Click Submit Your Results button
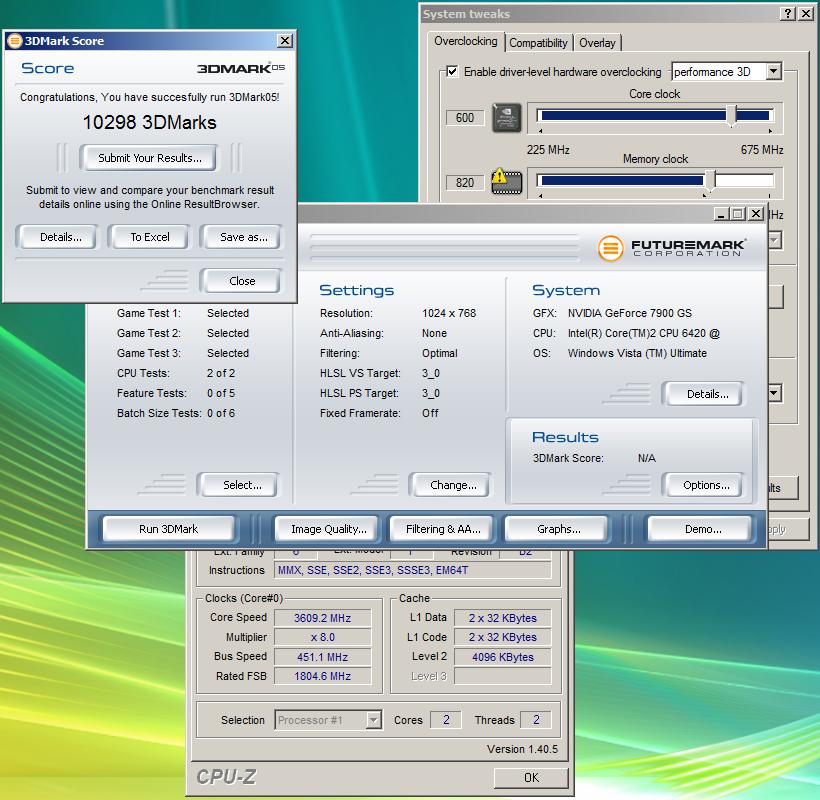This screenshot has width=820, height=800. 150,158
